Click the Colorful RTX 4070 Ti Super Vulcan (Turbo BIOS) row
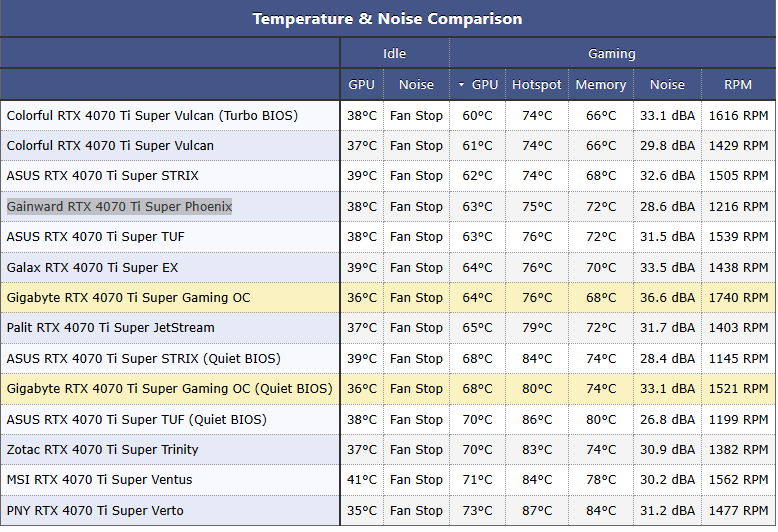The height and width of the screenshot is (532, 778). click(x=152, y=116)
